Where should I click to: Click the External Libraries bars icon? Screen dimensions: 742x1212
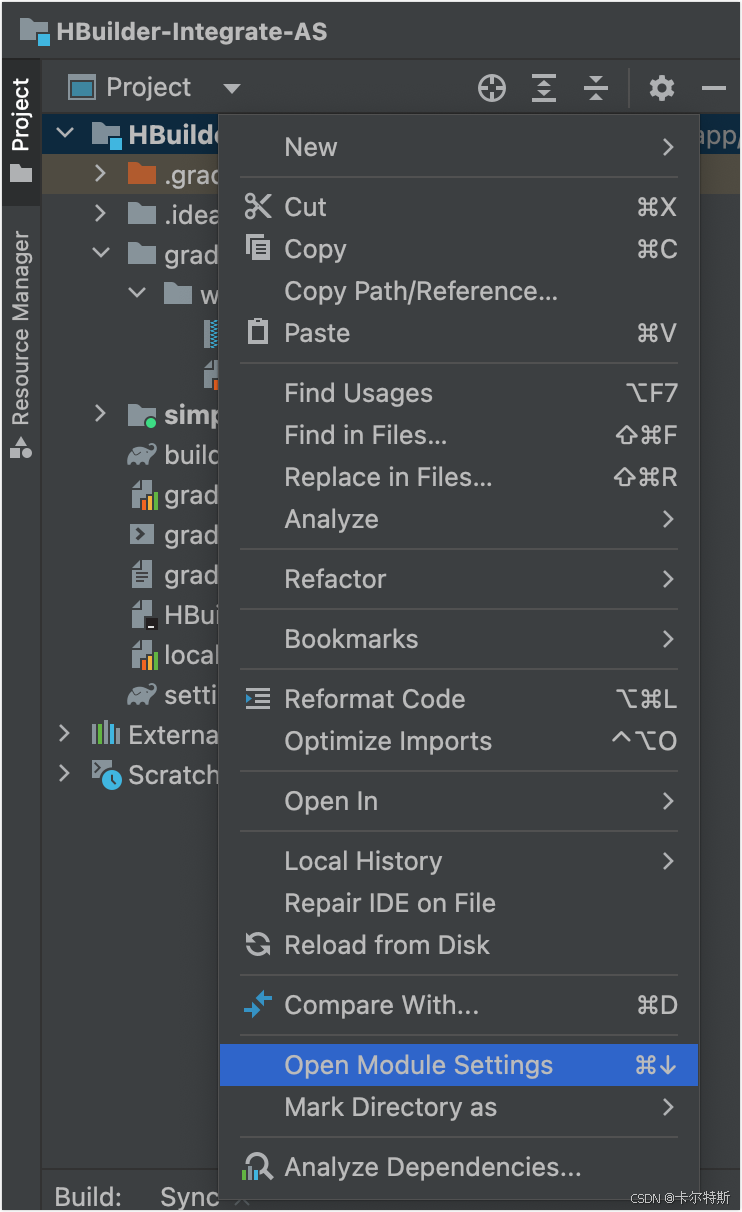106,734
